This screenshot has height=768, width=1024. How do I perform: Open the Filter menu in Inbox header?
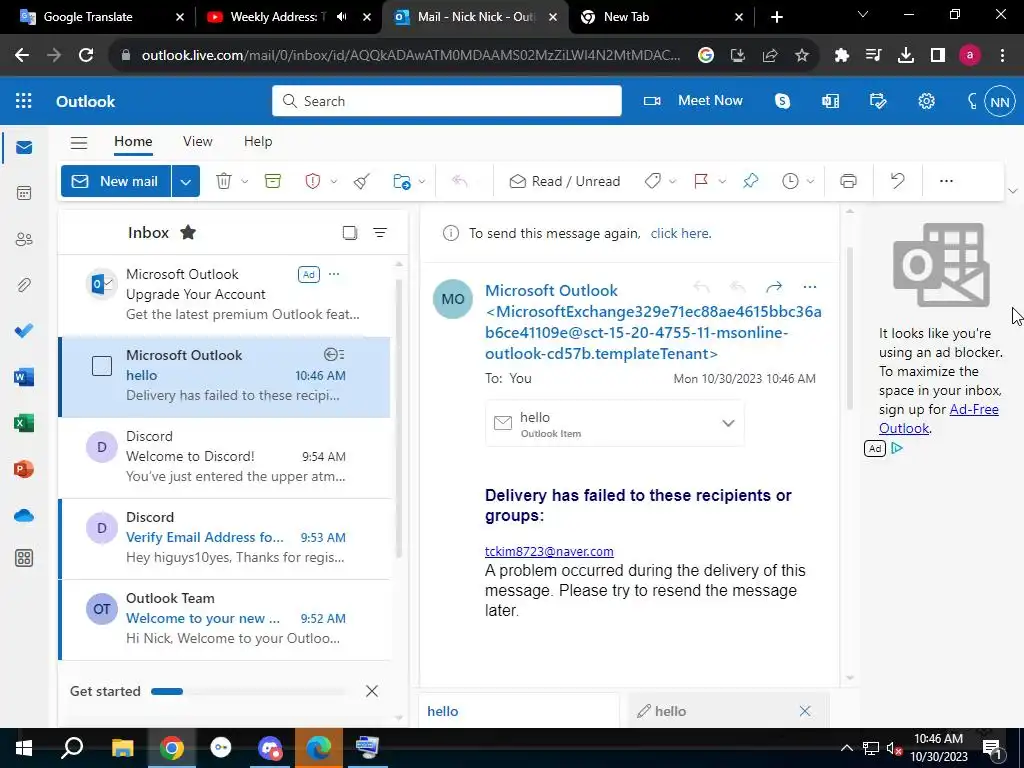[x=380, y=232]
